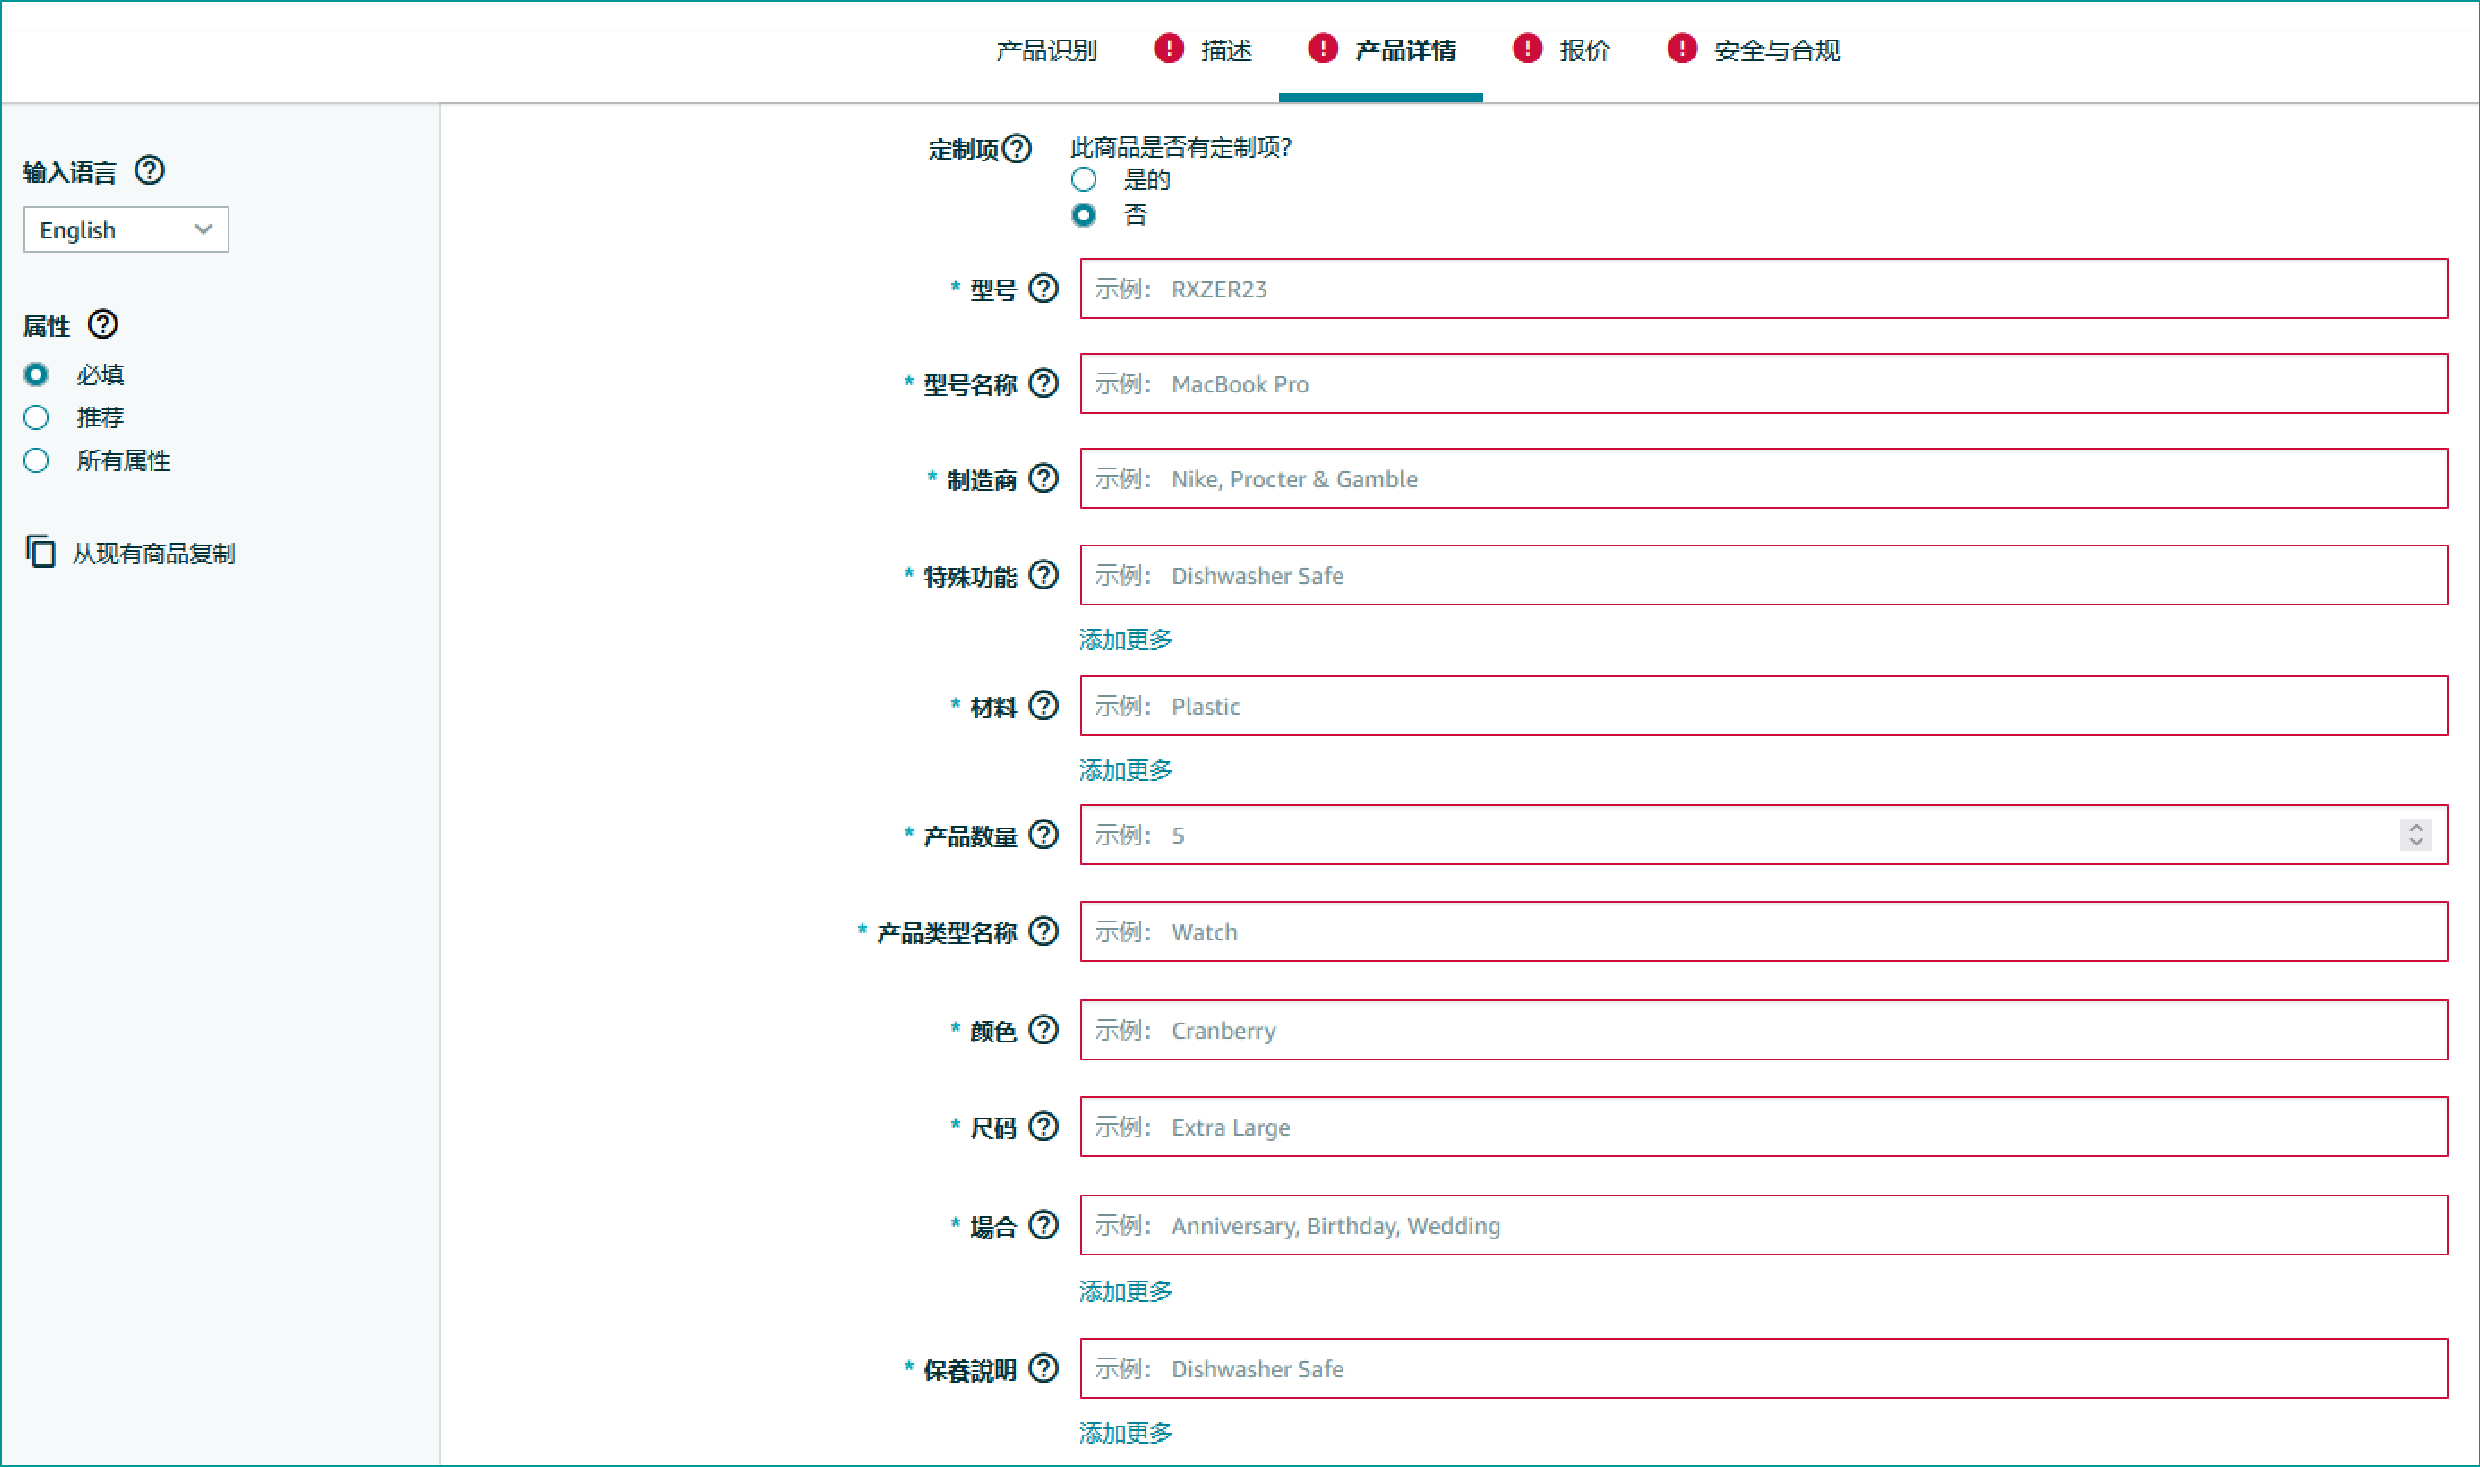The image size is (2480, 1467).
Task: Select the 推荐 attributes option
Action: [x=37, y=416]
